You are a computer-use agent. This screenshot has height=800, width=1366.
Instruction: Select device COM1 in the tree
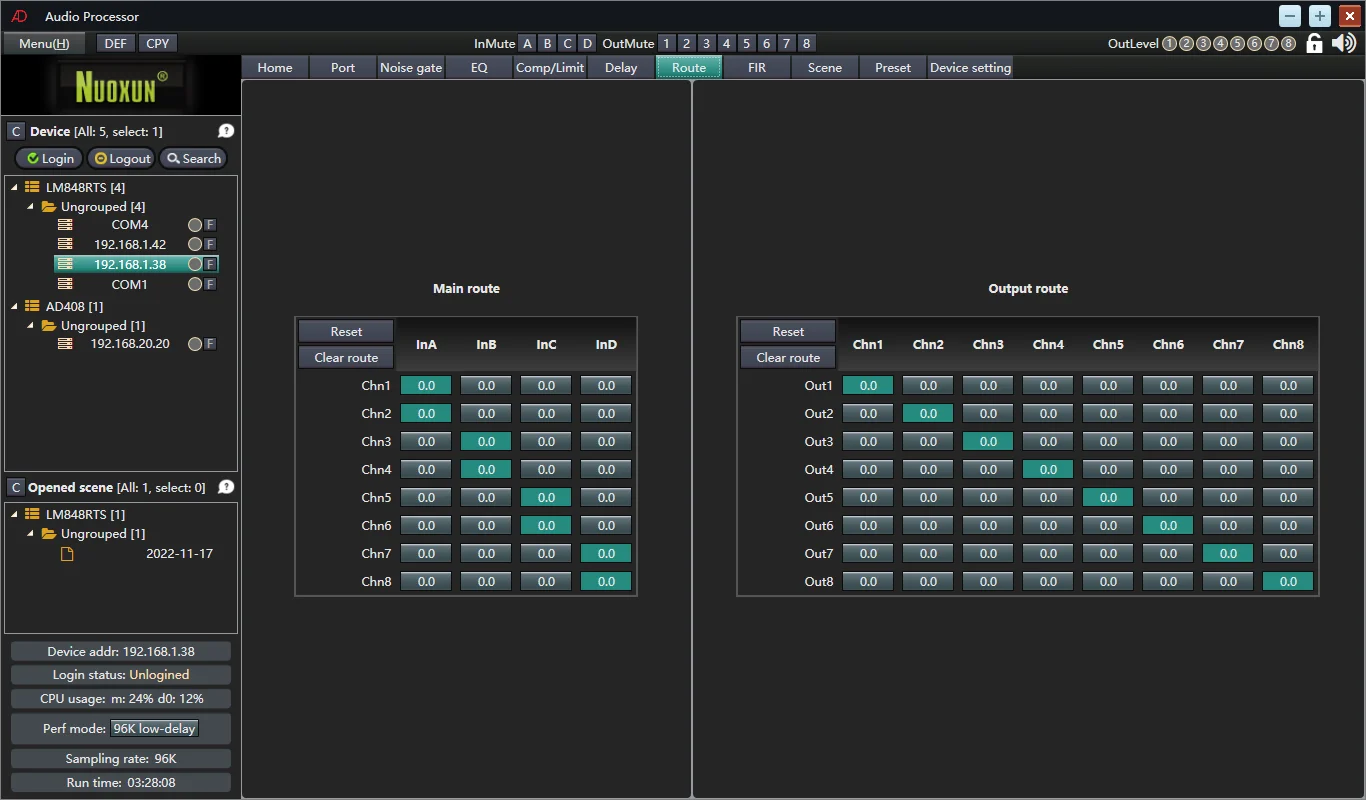click(129, 284)
